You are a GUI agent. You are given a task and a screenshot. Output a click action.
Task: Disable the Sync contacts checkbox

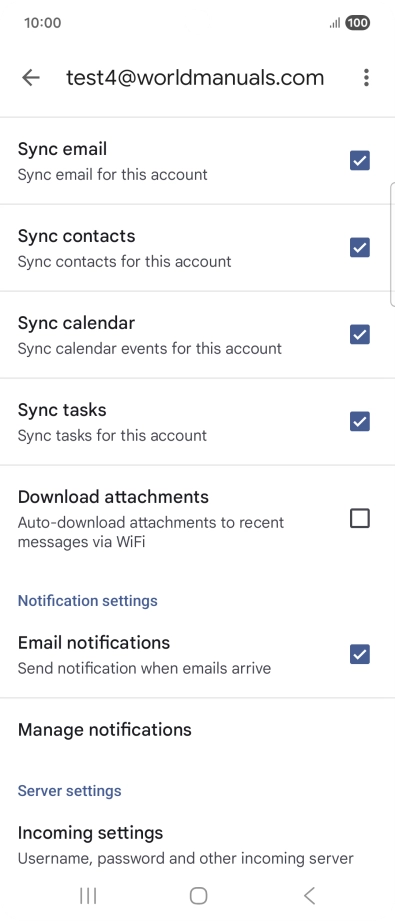360,247
